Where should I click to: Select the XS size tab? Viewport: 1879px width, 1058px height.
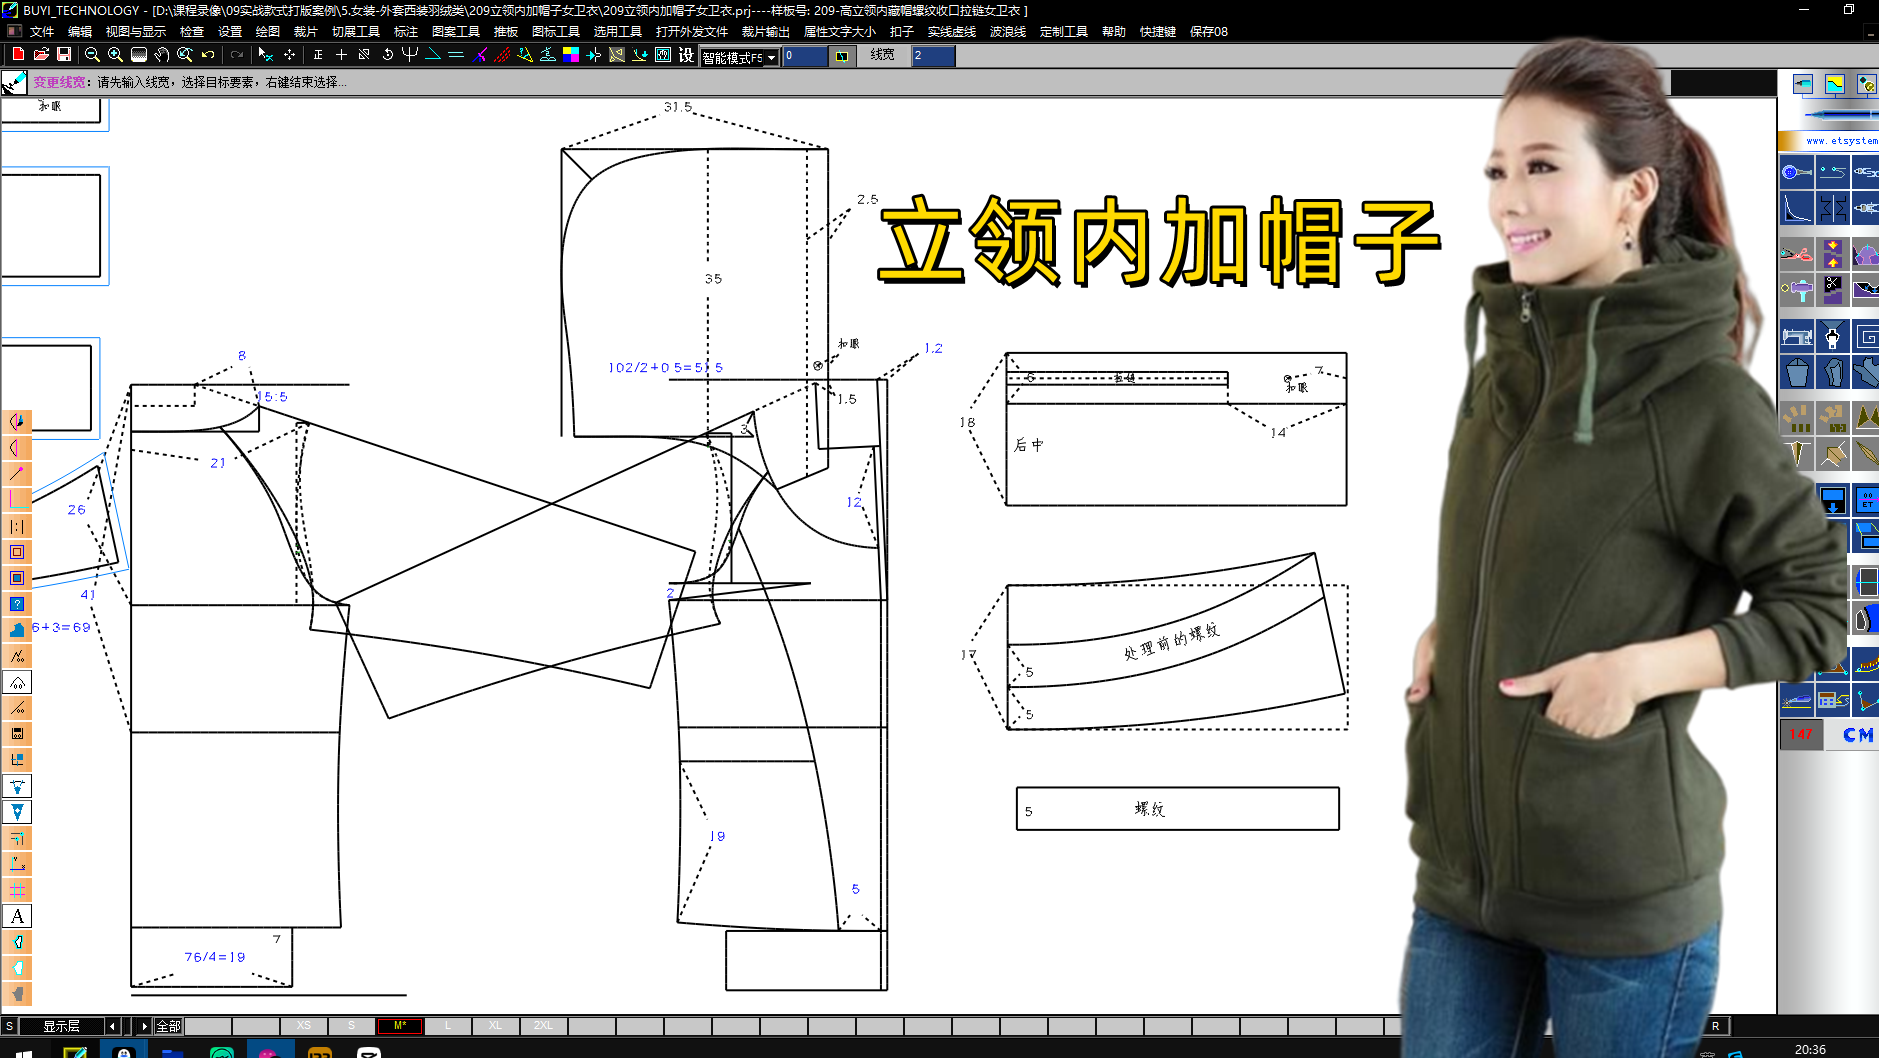tap(304, 1026)
